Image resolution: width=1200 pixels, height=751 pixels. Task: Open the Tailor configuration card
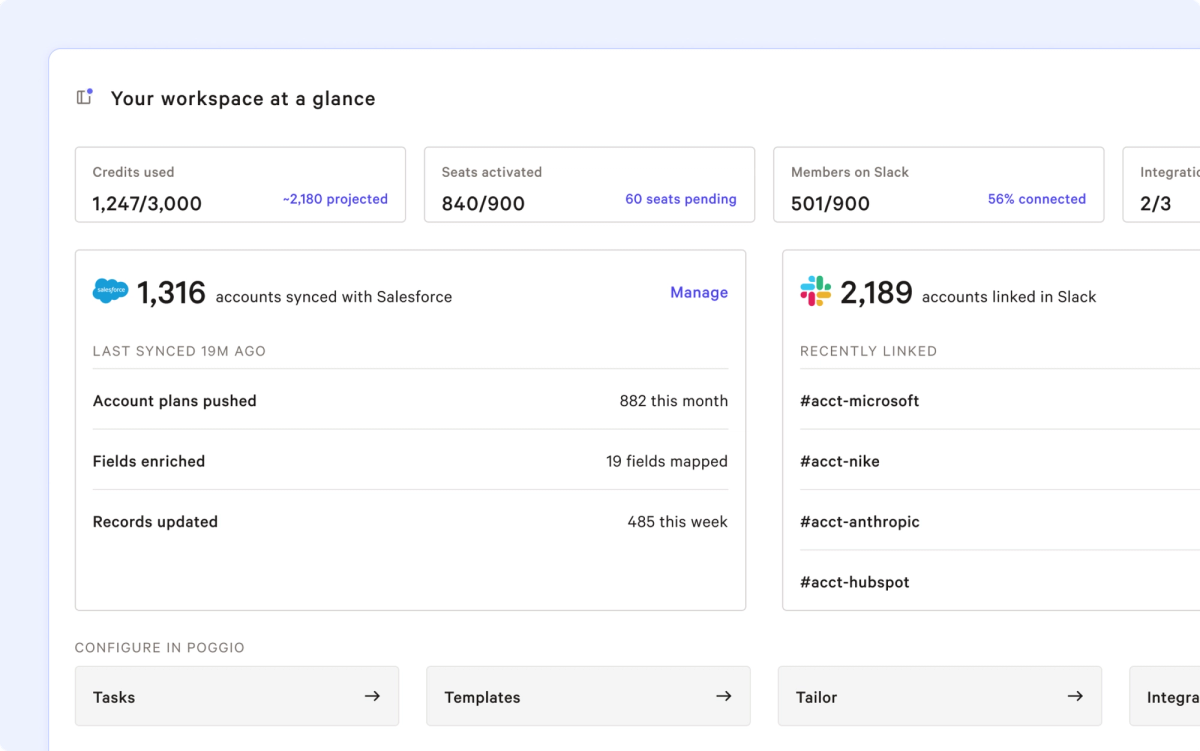940,696
